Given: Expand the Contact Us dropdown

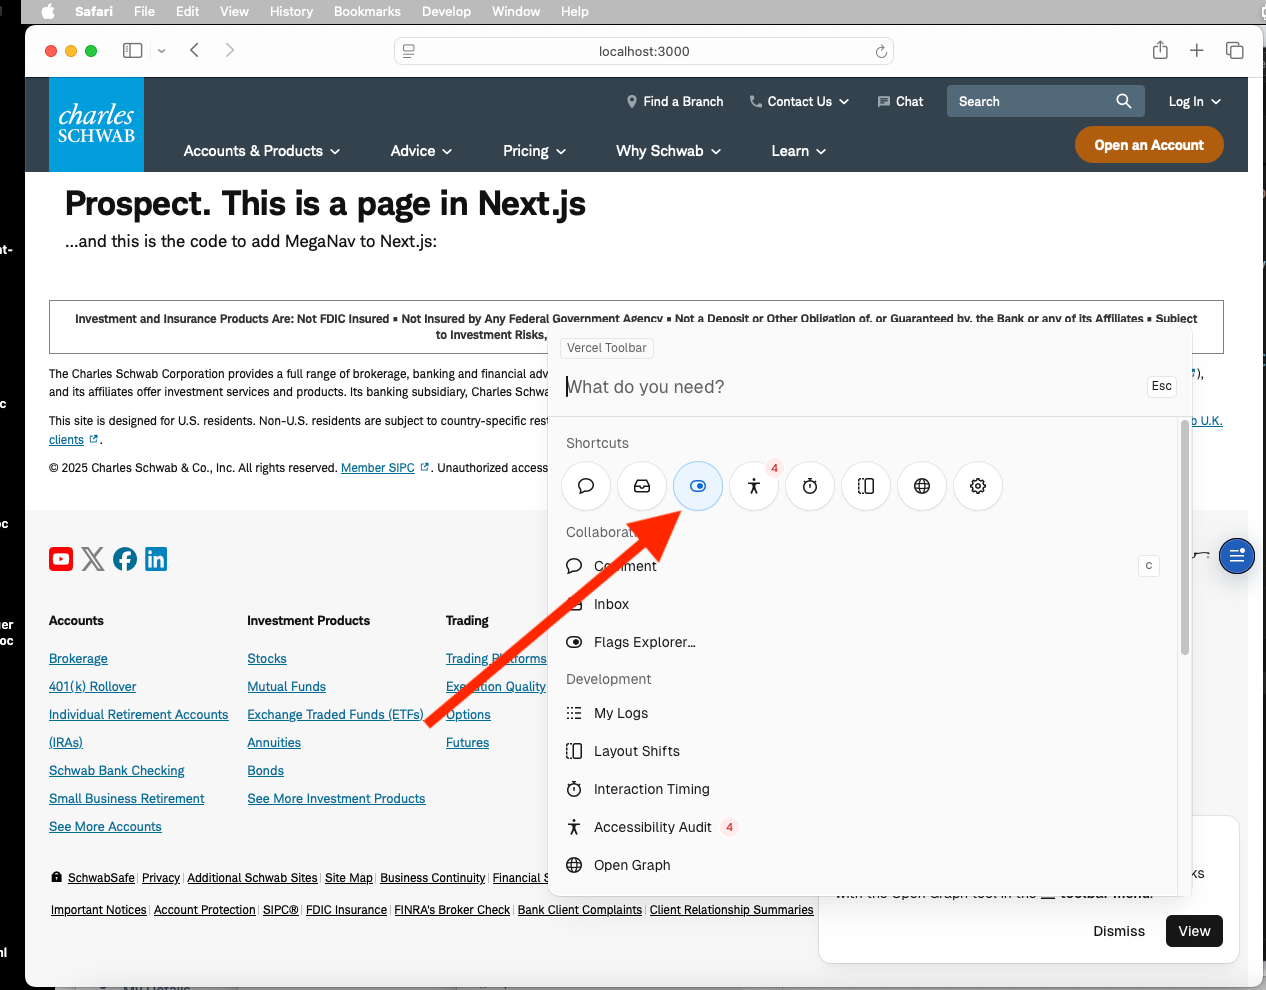Looking at the screenshot, I should 799,101.
